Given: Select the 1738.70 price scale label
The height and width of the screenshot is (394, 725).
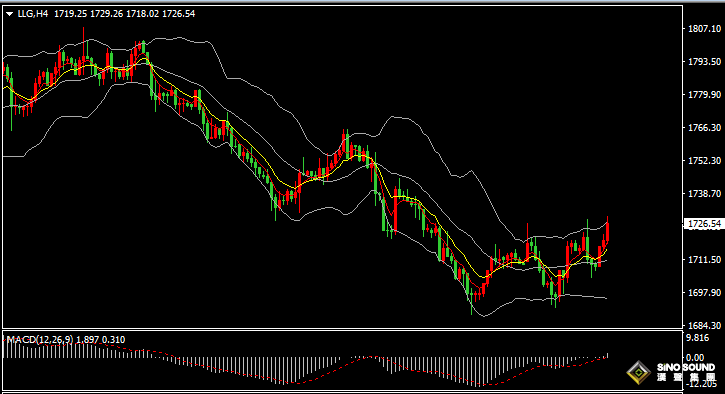Looking at the screenshot, I should pos(705,194).
